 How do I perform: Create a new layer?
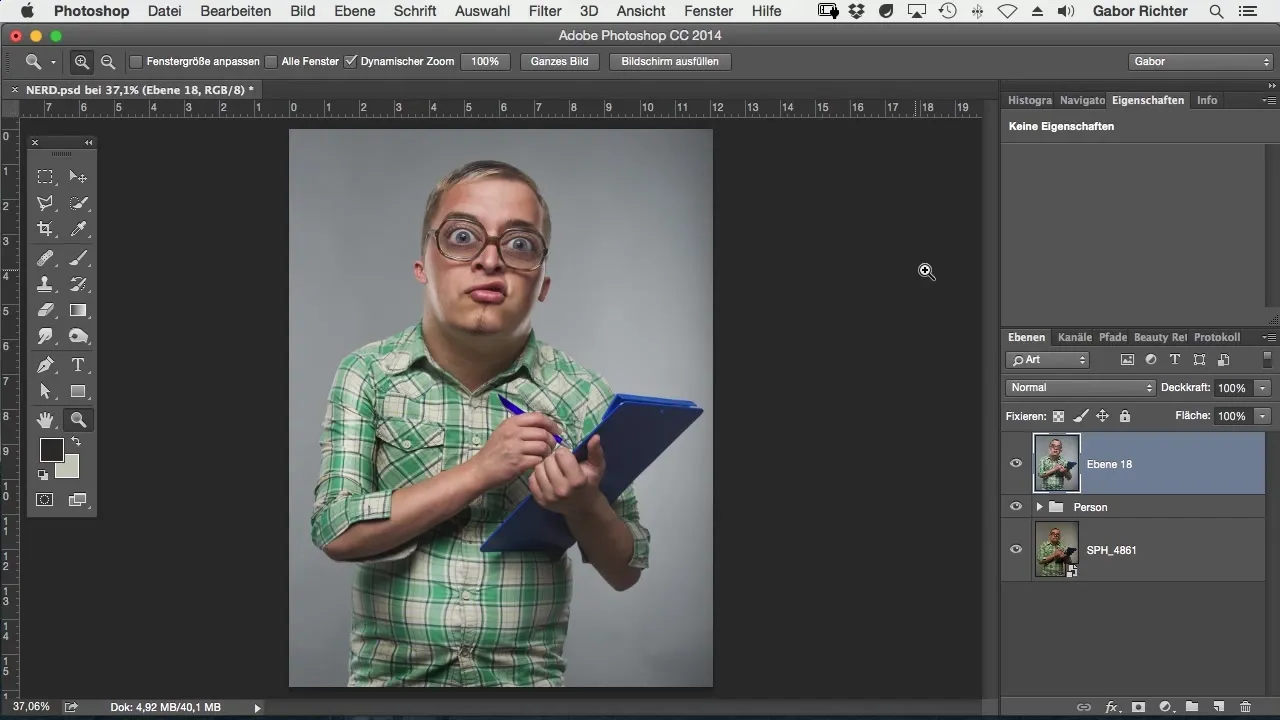click(x=1219, y=707)
